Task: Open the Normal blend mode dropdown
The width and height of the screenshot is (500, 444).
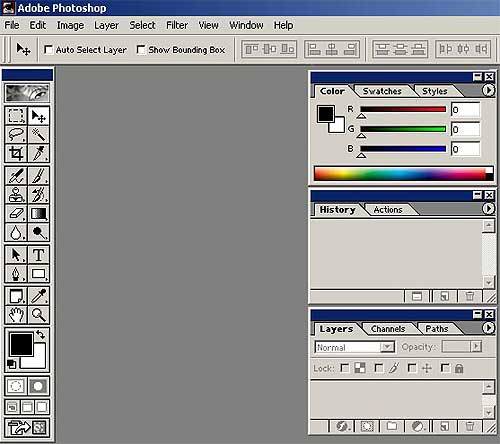Action: pos(355,347)
